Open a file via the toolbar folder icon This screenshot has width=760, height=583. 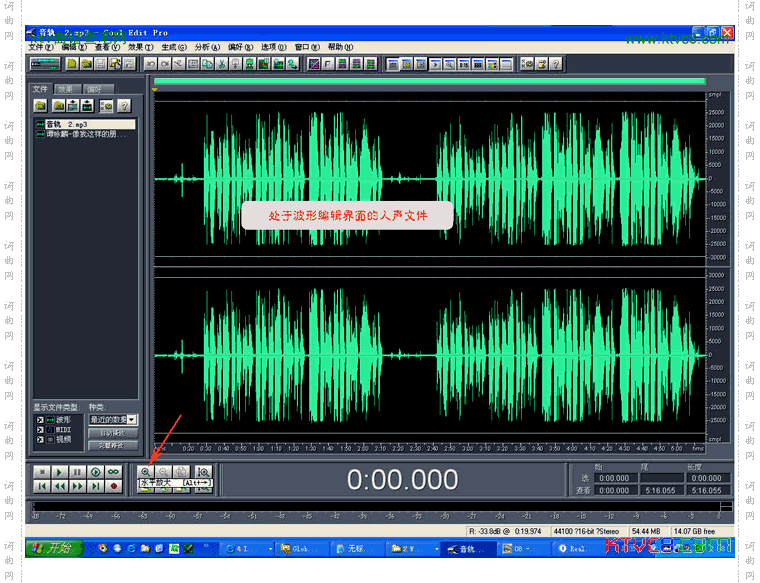pyautogui.click(x=87, y=64)
